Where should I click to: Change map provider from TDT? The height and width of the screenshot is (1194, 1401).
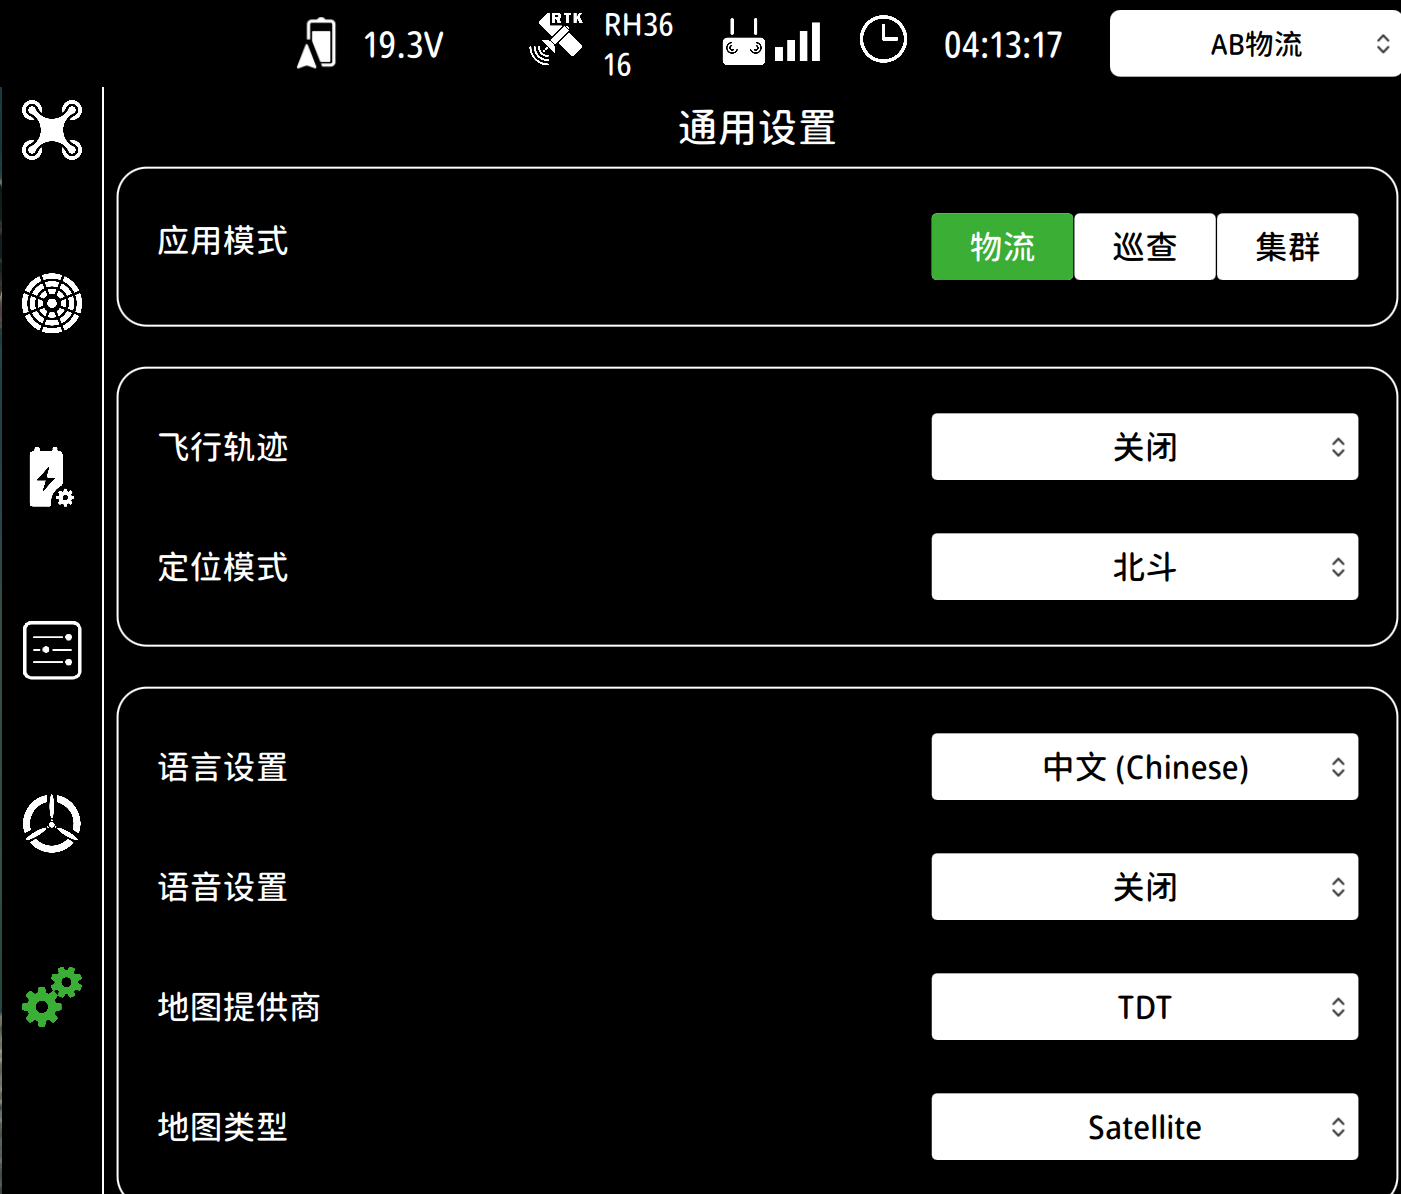coord(1143,1007)
